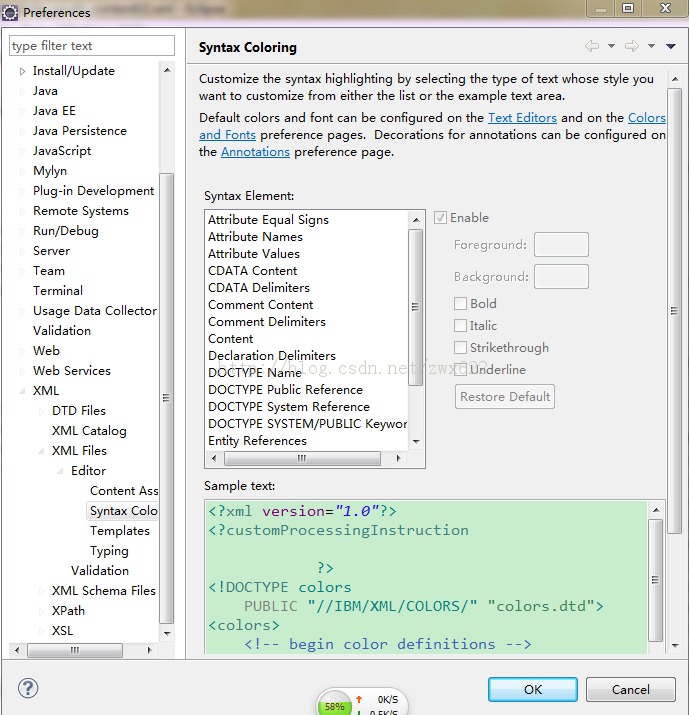Toggle the Bold checkbox
The width and height of the screenshot is (689, 715).
(460, 304)
